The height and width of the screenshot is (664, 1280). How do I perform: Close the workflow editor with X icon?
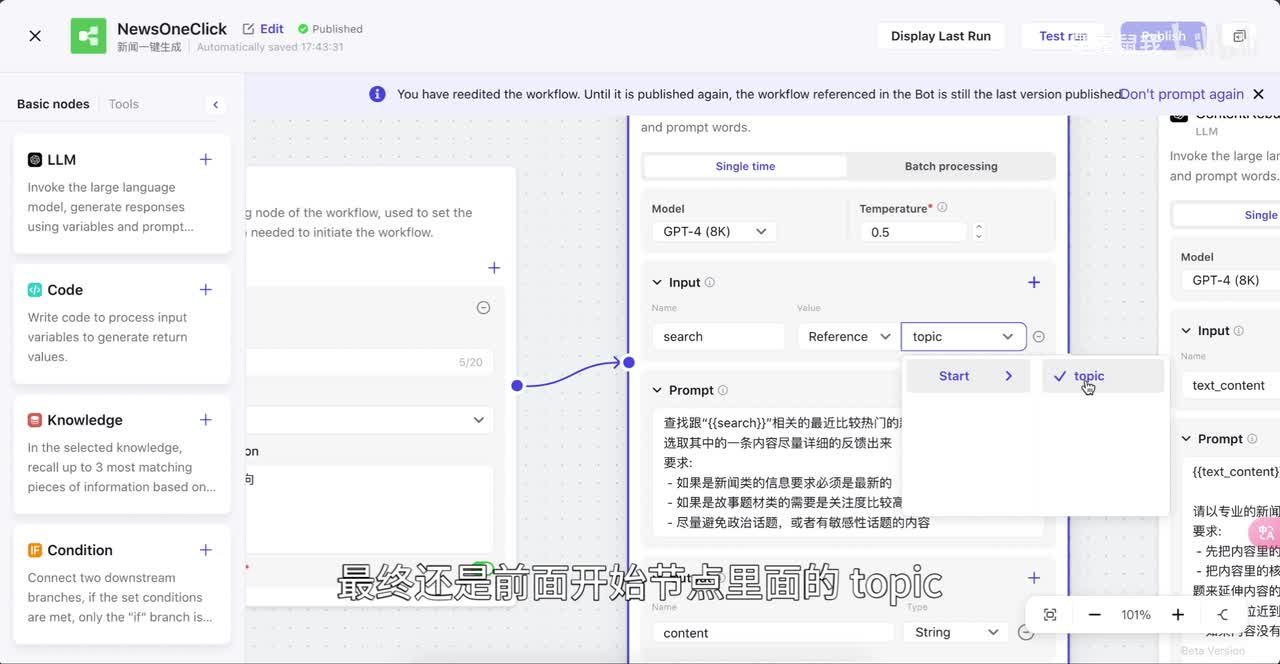click(35, 36)
